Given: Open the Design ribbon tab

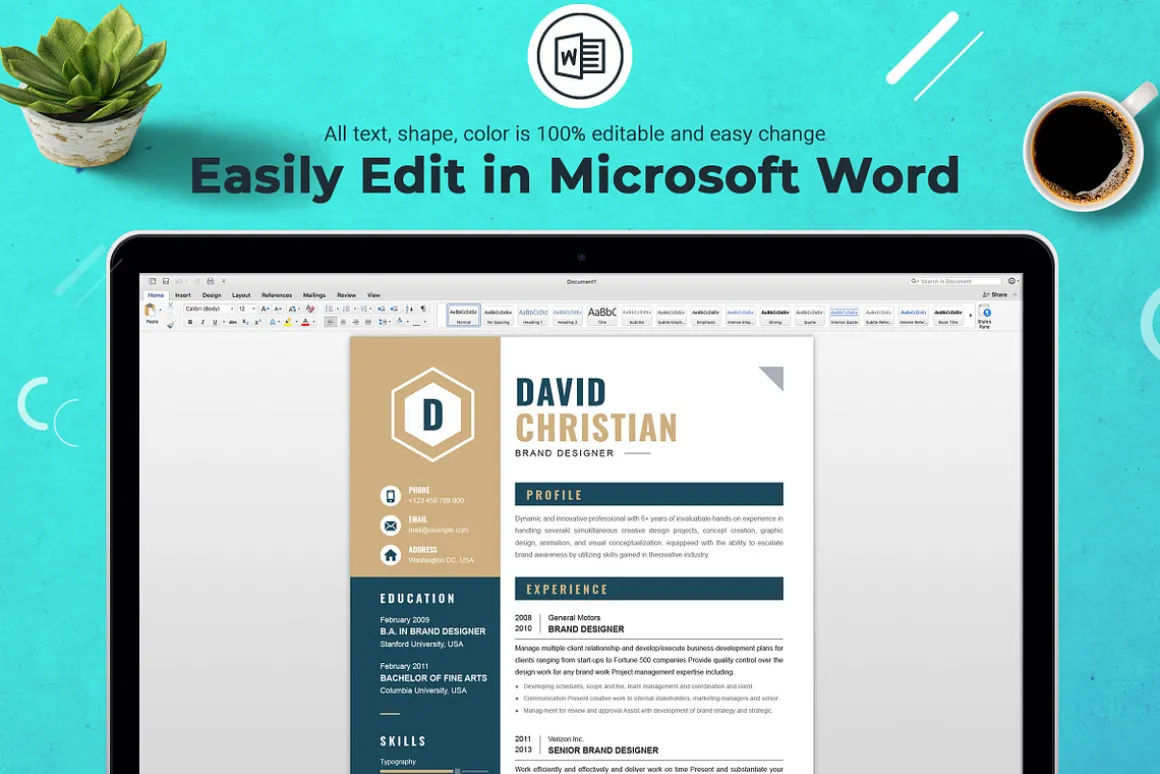Looking at the screenshot, I should point(212,295).
